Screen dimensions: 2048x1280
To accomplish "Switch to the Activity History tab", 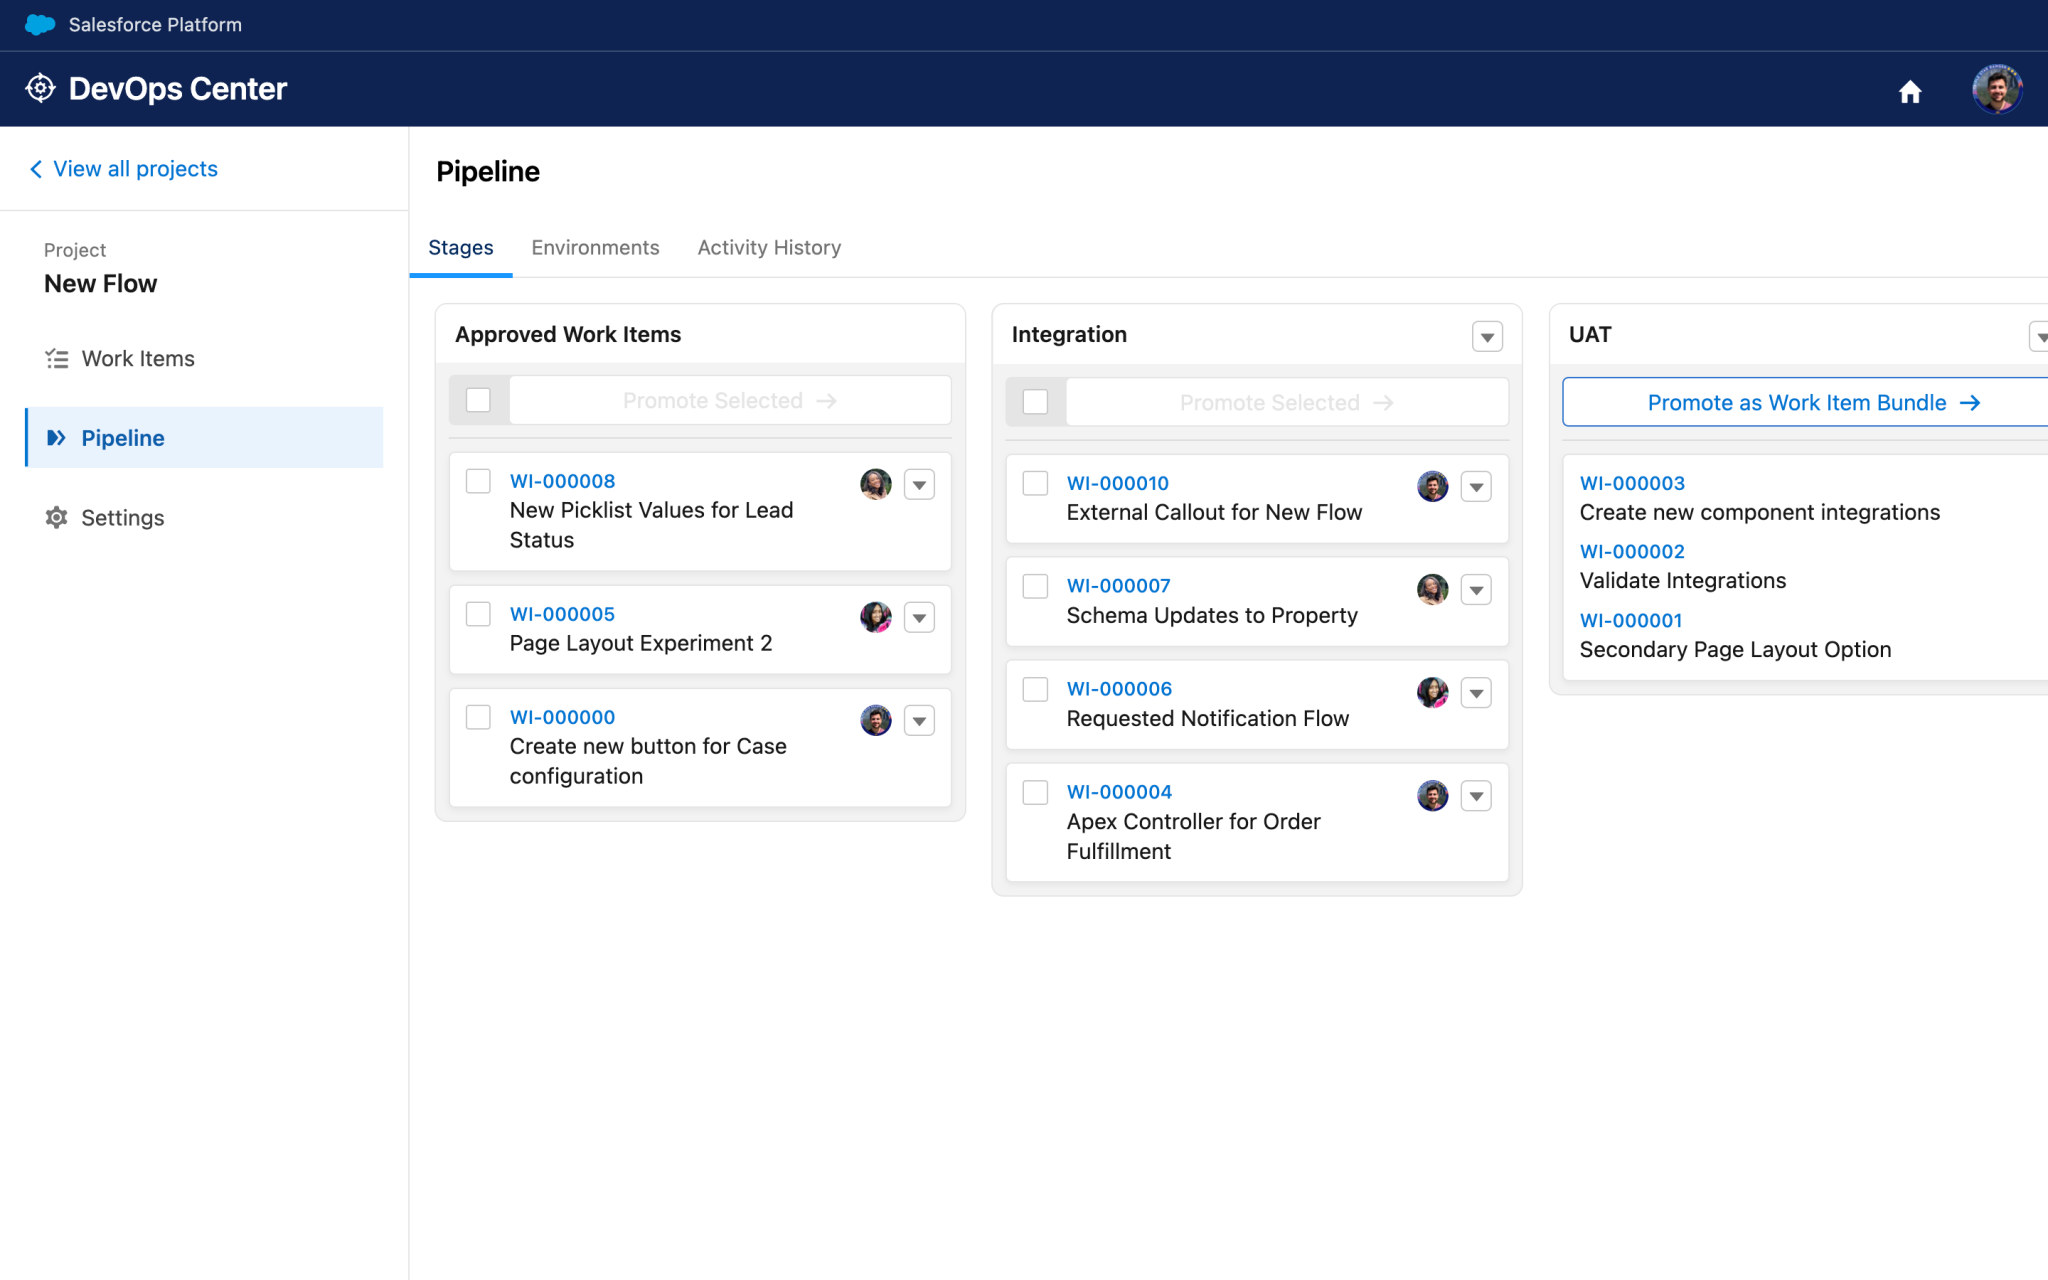I will (x=770, y=248).
